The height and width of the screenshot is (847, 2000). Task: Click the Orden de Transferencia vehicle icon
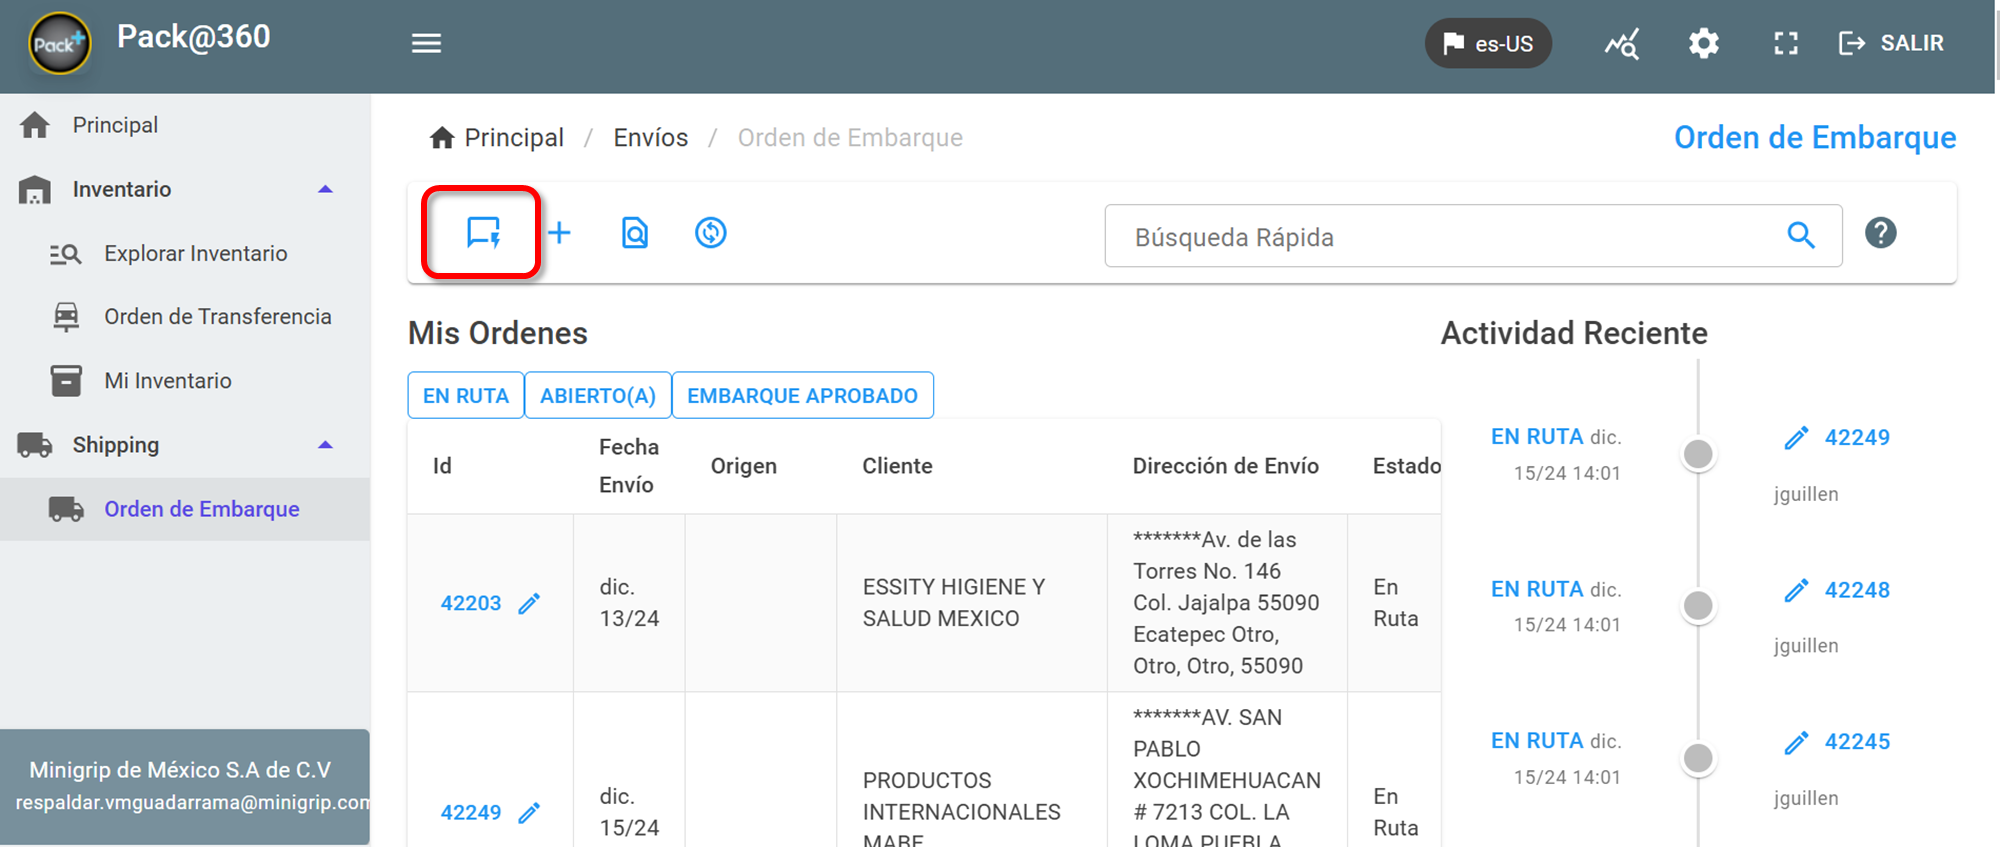pyautogui.click(x=66, y=317)
